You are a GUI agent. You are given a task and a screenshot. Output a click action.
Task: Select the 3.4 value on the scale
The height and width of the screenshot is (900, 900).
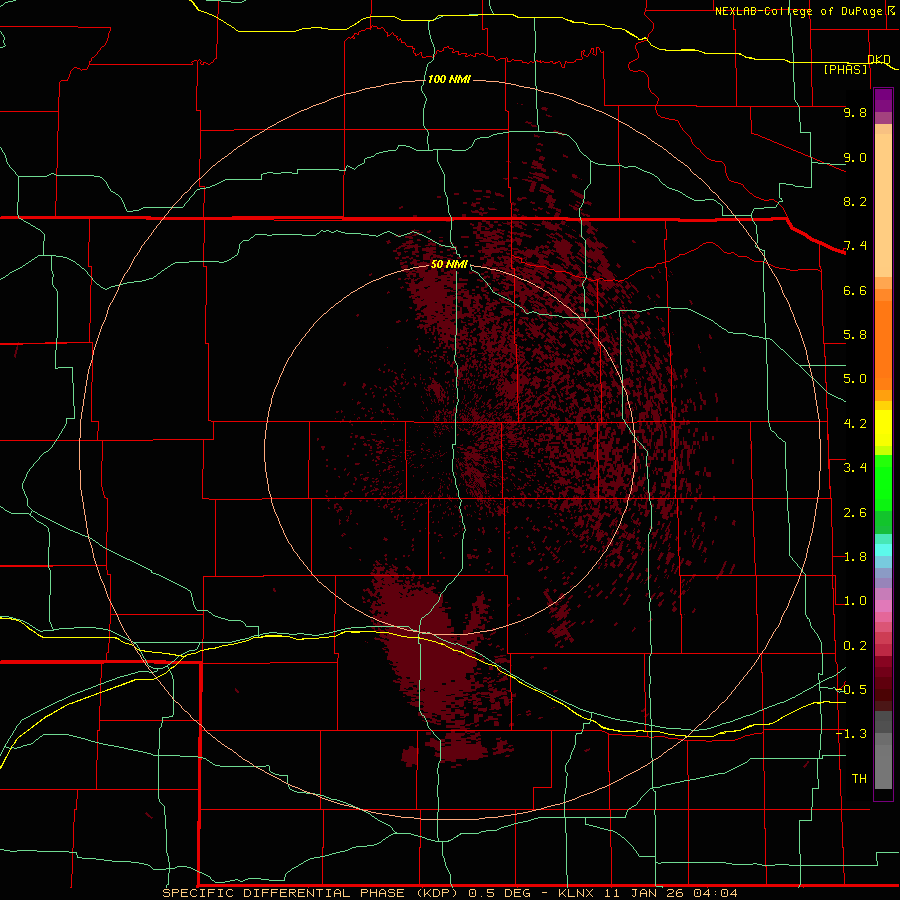coord(855,468)
